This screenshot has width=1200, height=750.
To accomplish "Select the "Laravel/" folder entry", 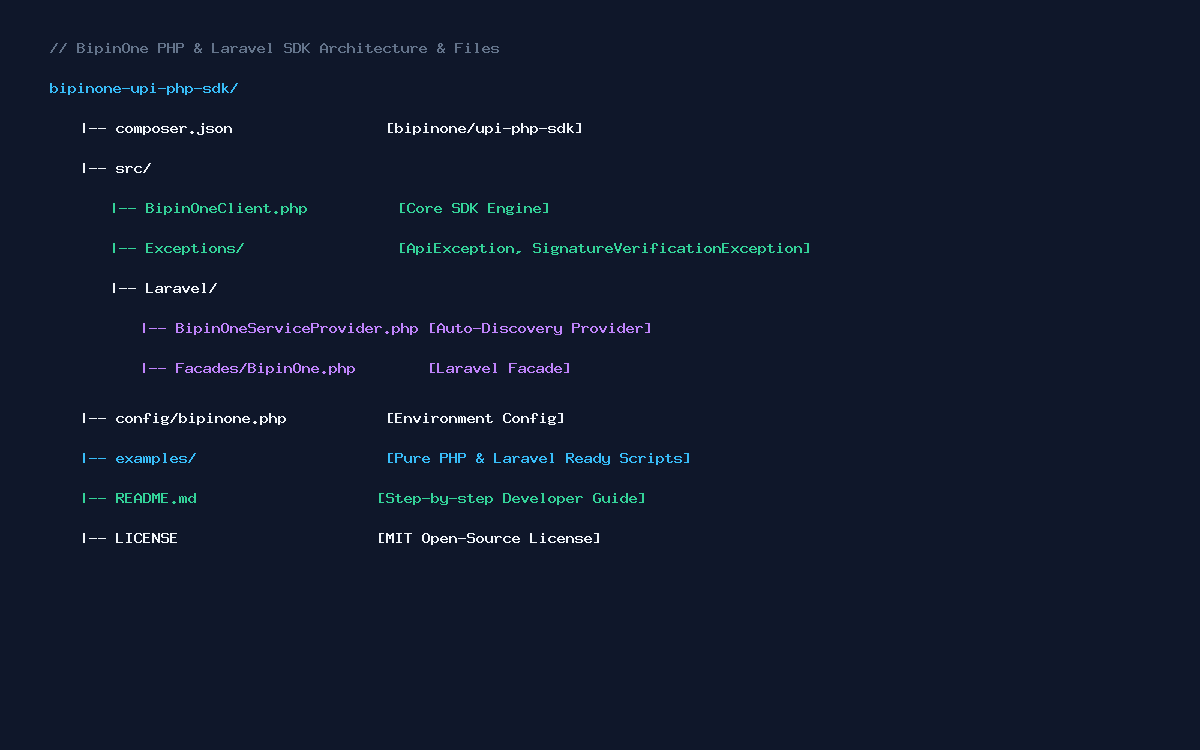I will pyautogui.click(x=181, y=288).
